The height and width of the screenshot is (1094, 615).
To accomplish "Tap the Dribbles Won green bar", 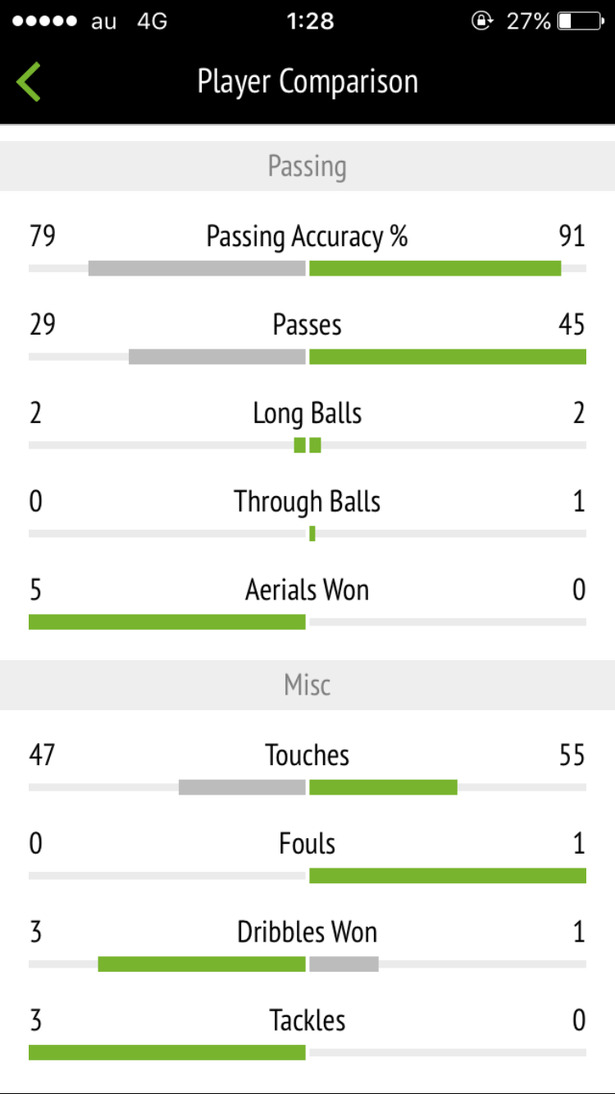I will 202,964.
